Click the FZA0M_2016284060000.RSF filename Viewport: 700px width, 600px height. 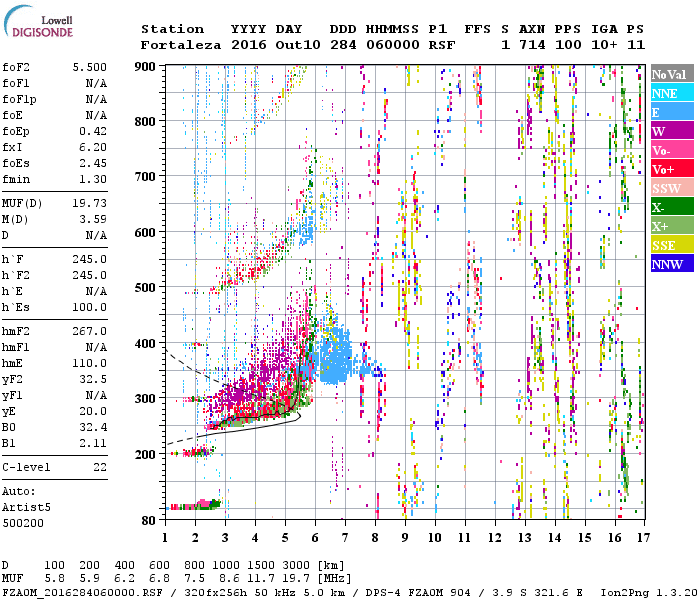pyautogui.click(x=83, y=593)
